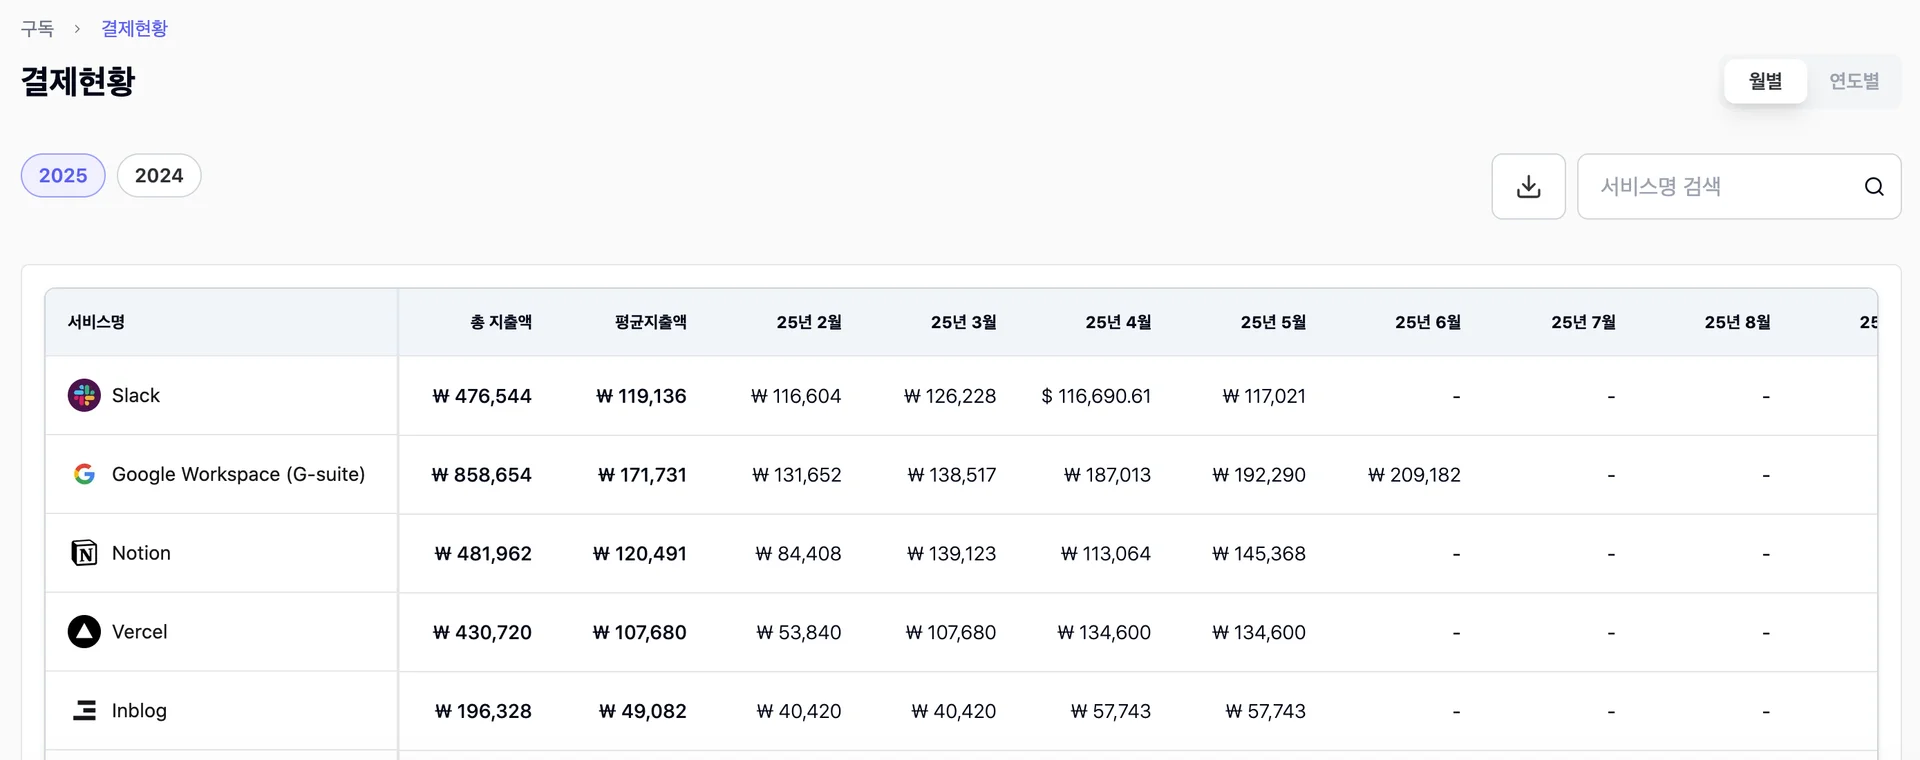The image size is (1920, 760).
Task: Click the Inblog logo icon
Action: (x=84, y=710)
